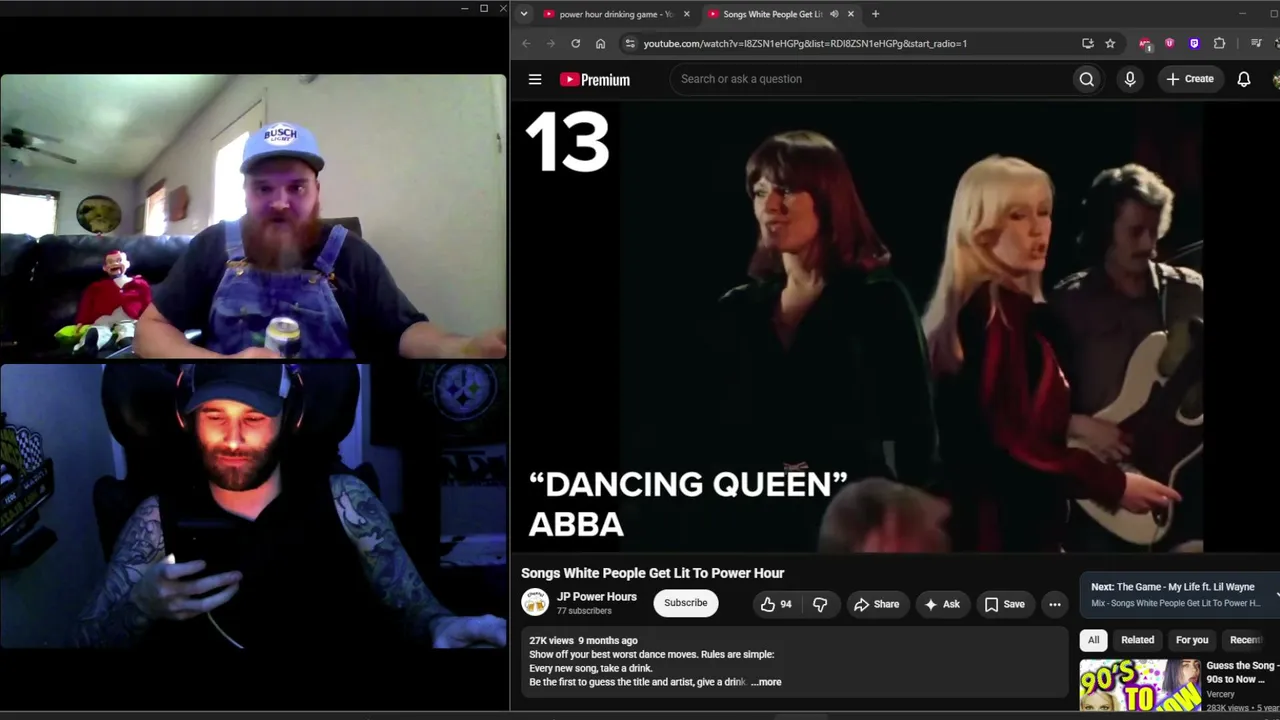Image resolution: width=1280 pixels, height=720 pixels.
Task: Open YouTube notifications bell
Action: coord(1244,79)
